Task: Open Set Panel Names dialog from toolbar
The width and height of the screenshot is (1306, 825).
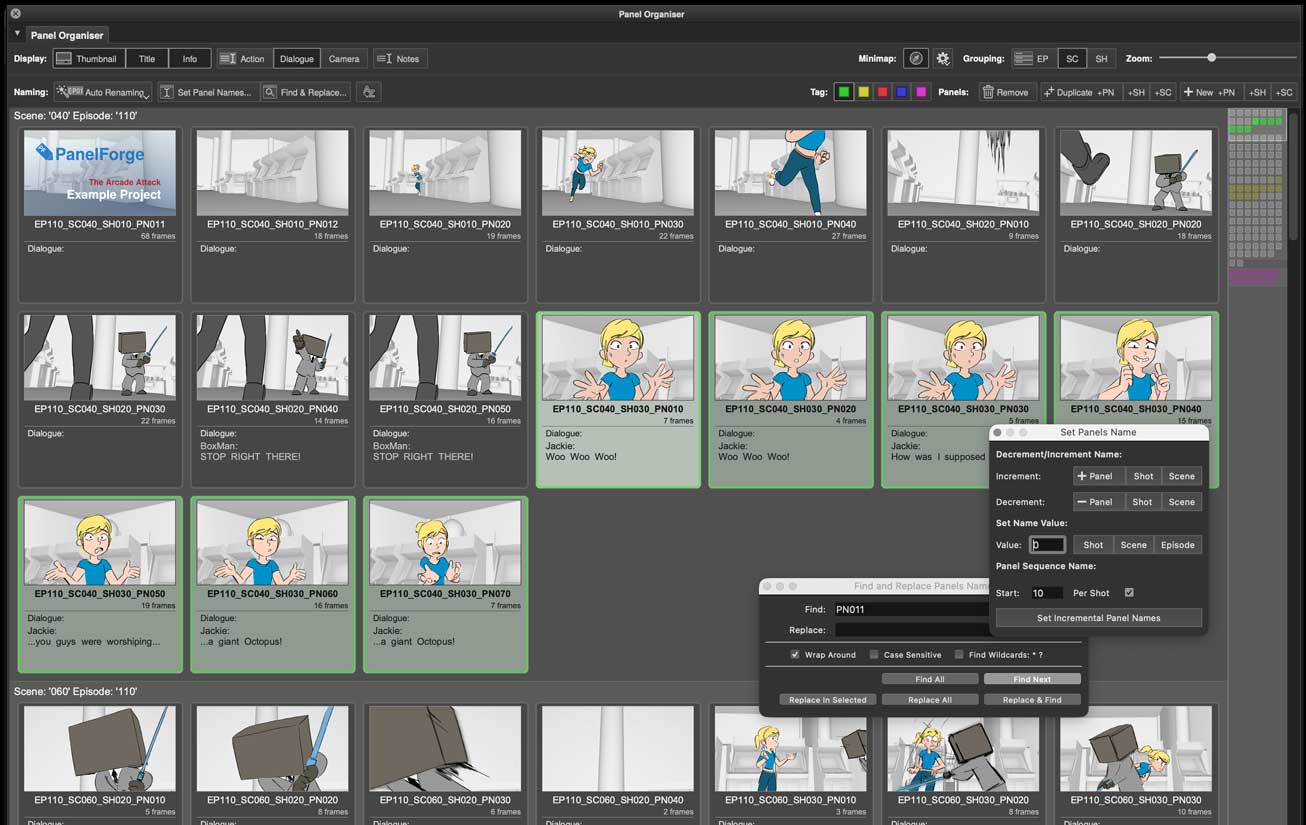Action: pos(208,92)
